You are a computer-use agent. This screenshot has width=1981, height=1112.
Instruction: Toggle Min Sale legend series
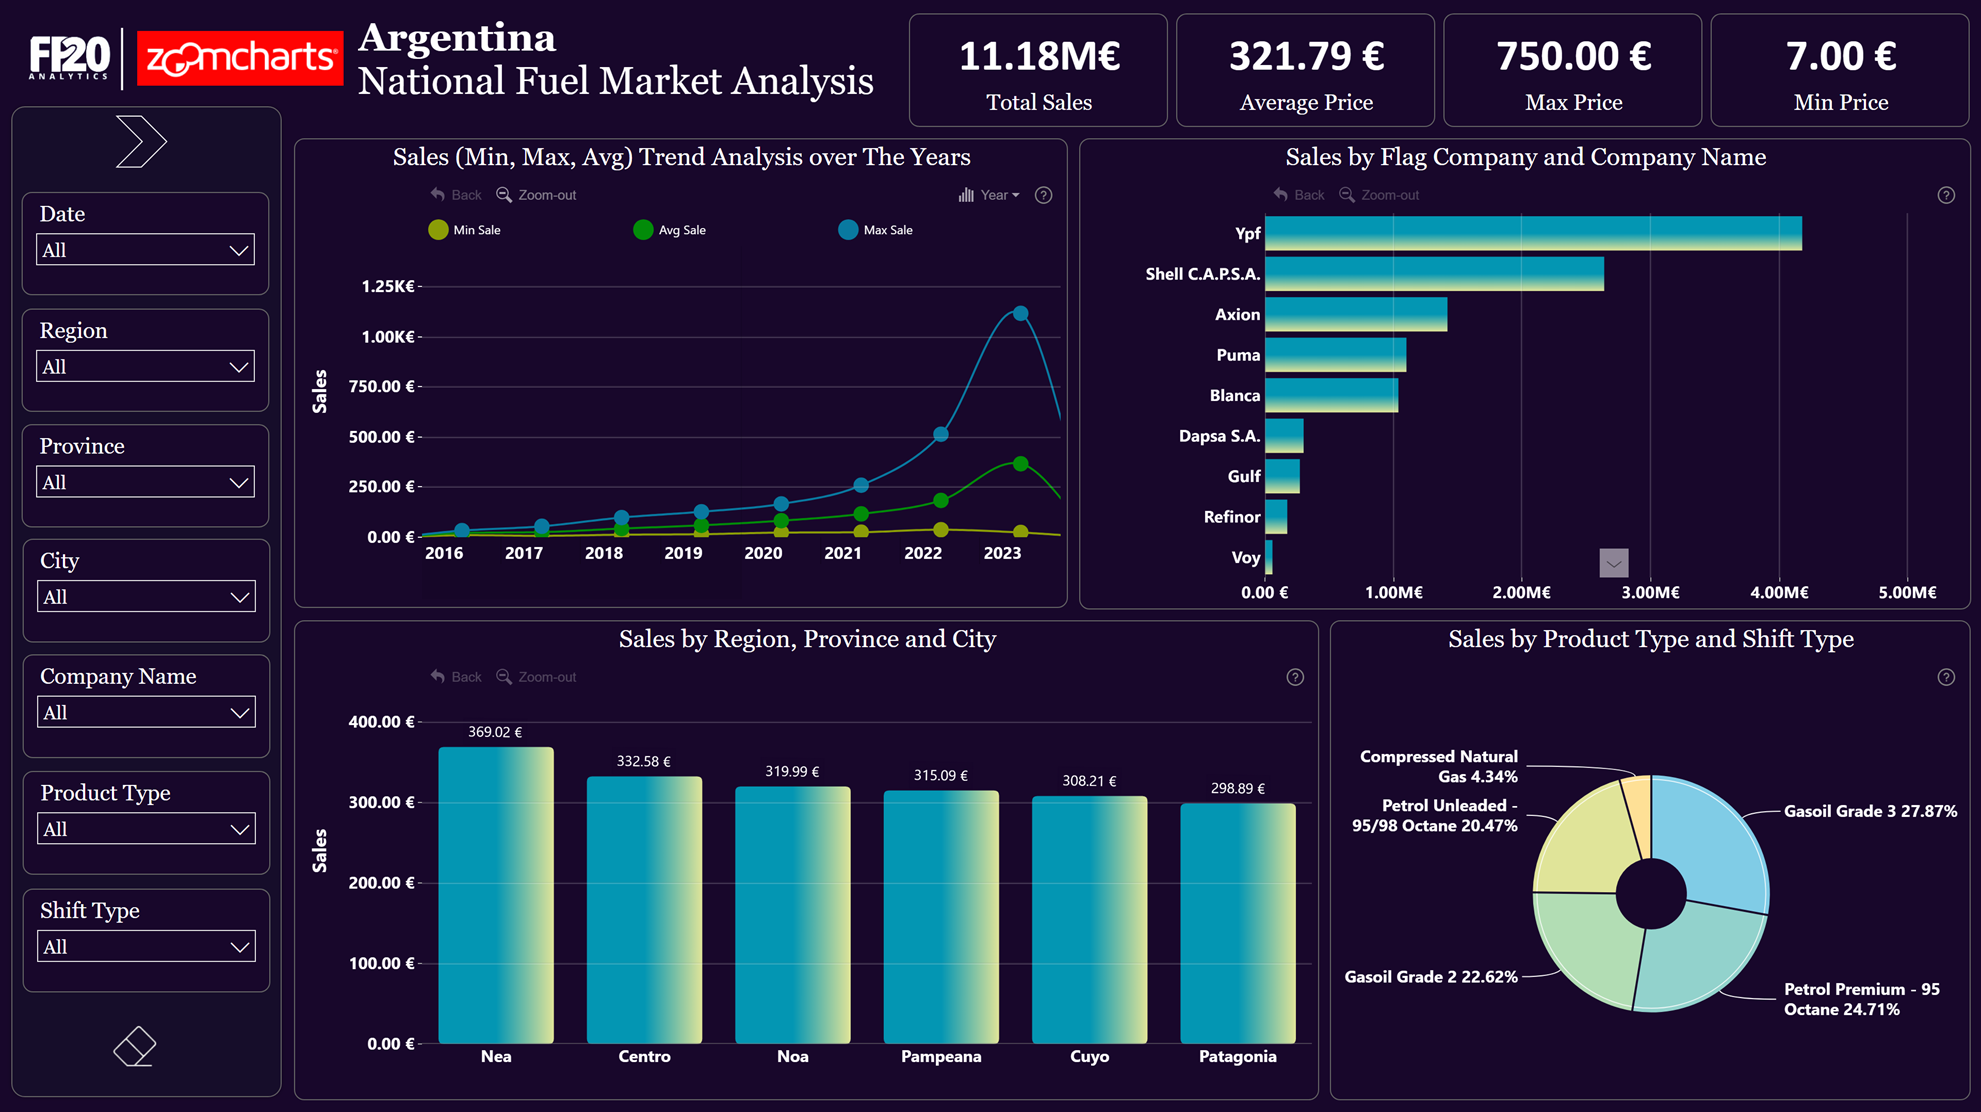[x=465, y=230]
